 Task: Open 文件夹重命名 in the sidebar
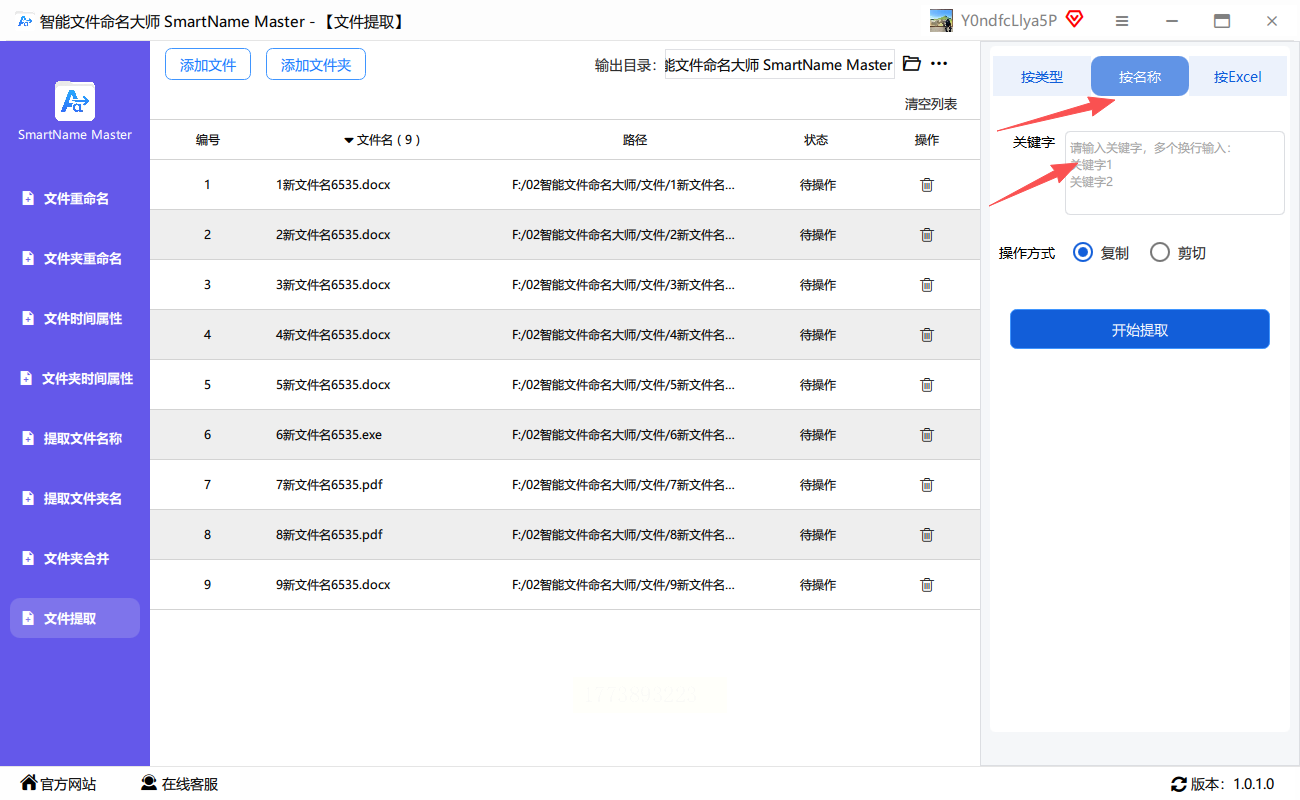pos(75,259)
